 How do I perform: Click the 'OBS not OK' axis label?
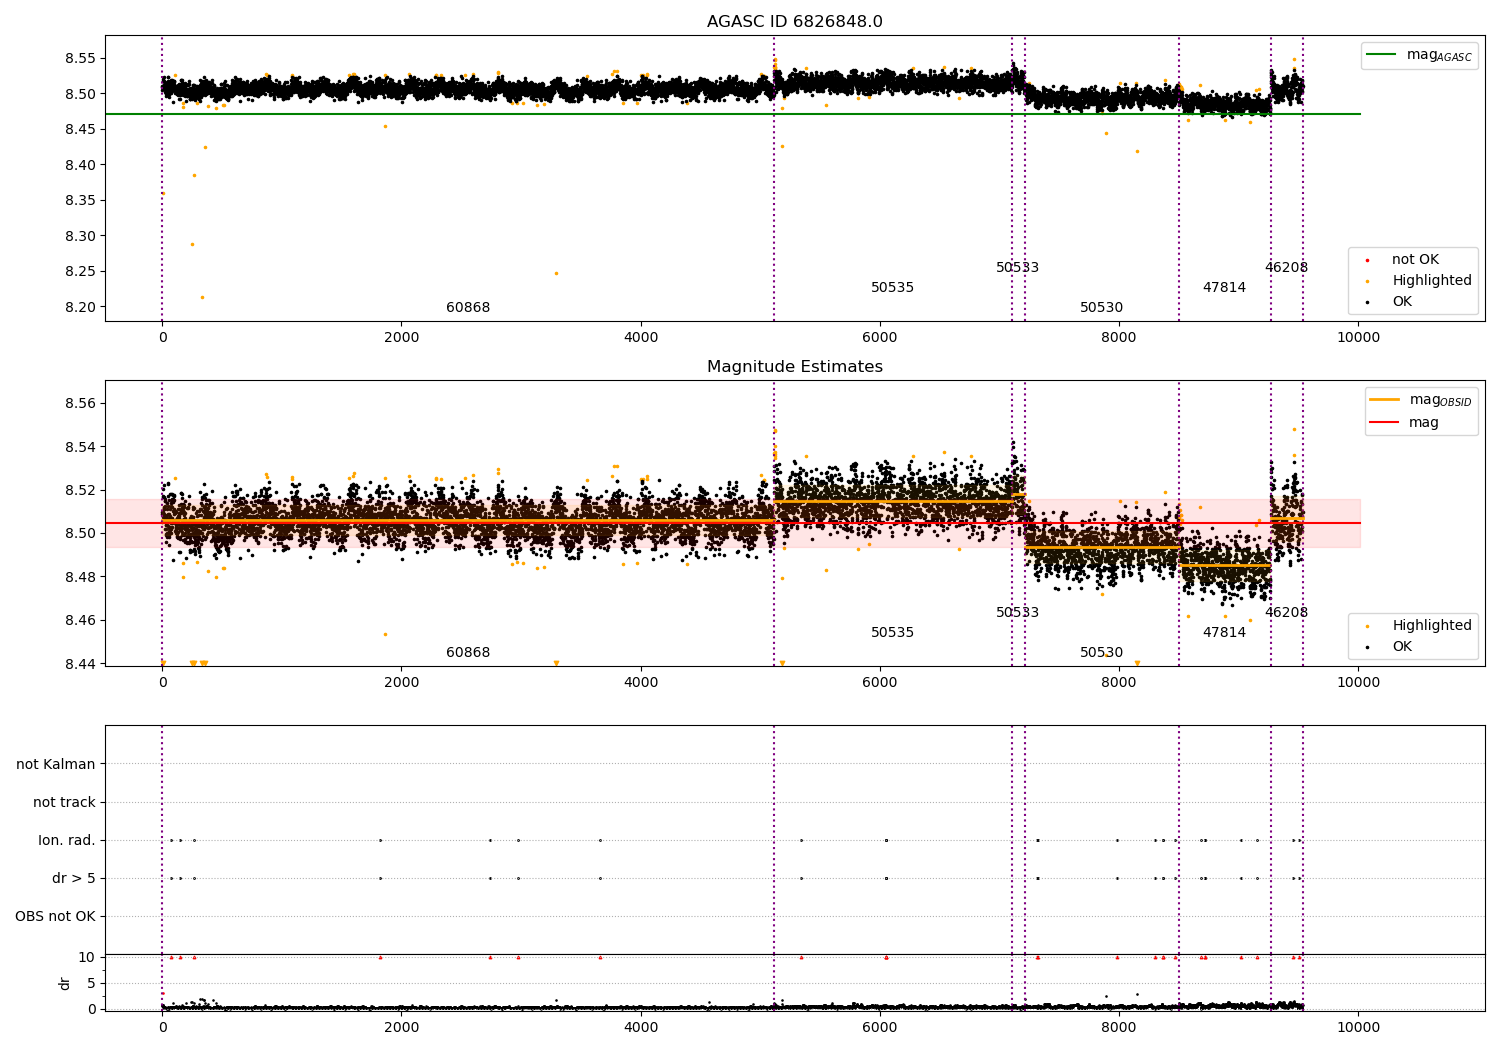click(56, 916)
